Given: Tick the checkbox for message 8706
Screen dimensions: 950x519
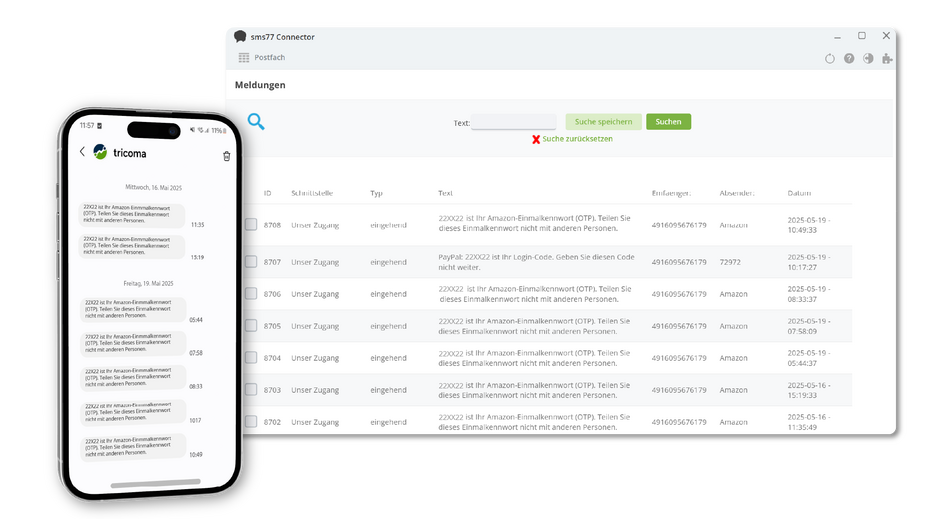Looking at the screenshot, I should [x=251, y=294].
